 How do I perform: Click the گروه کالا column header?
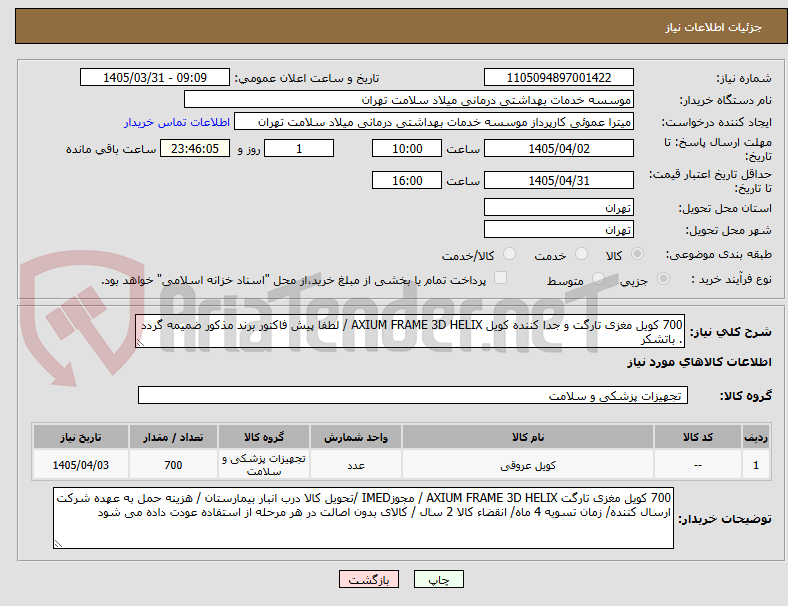(x=264, y=437)
